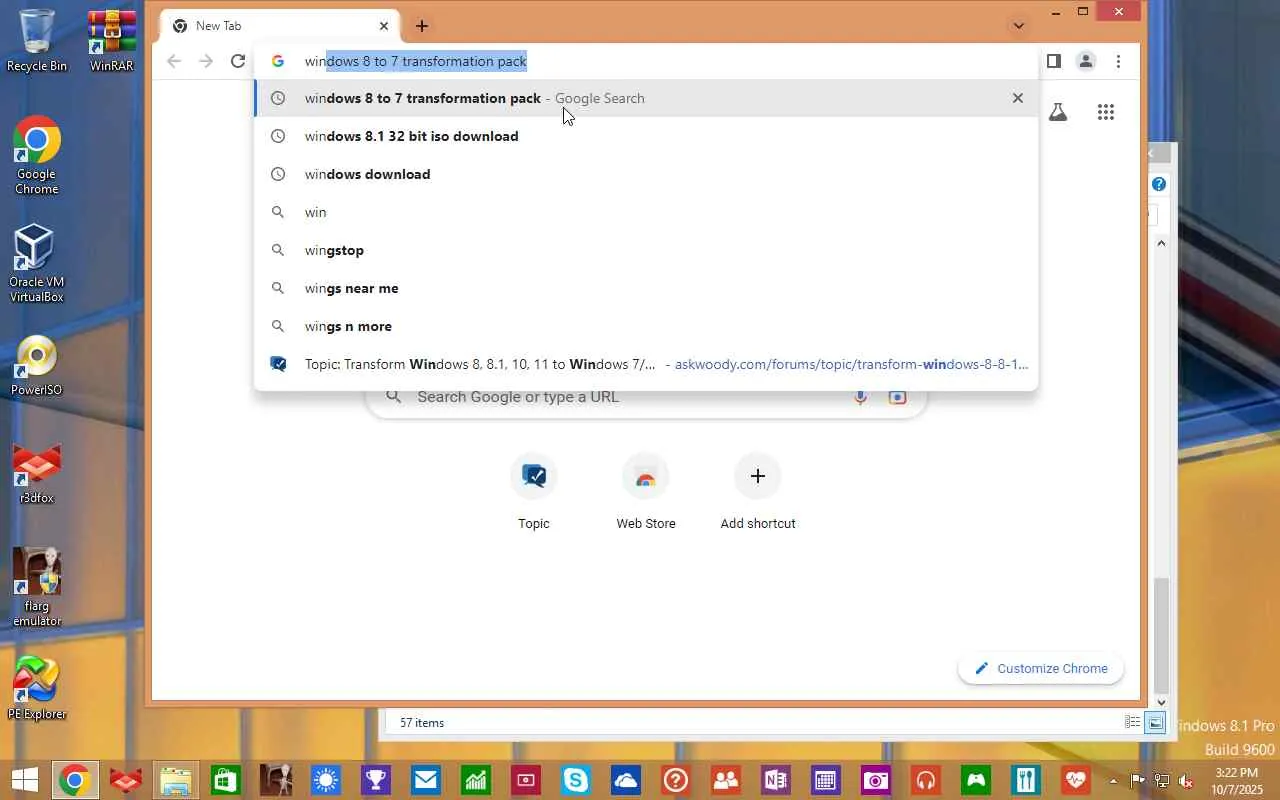Remove the first suggestion with its X
1280x800 pixels.
[x=1017, y=98]
